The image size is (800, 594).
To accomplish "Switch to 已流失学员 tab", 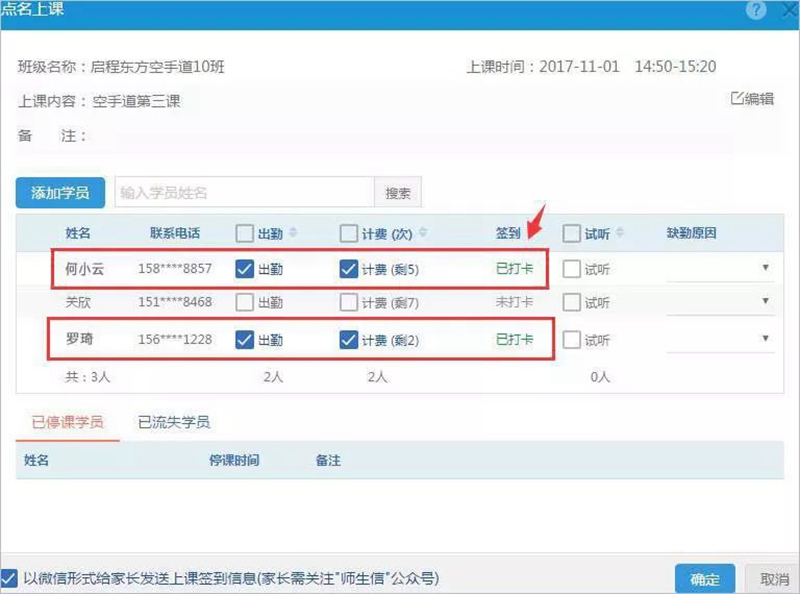I will pos(174,422).
